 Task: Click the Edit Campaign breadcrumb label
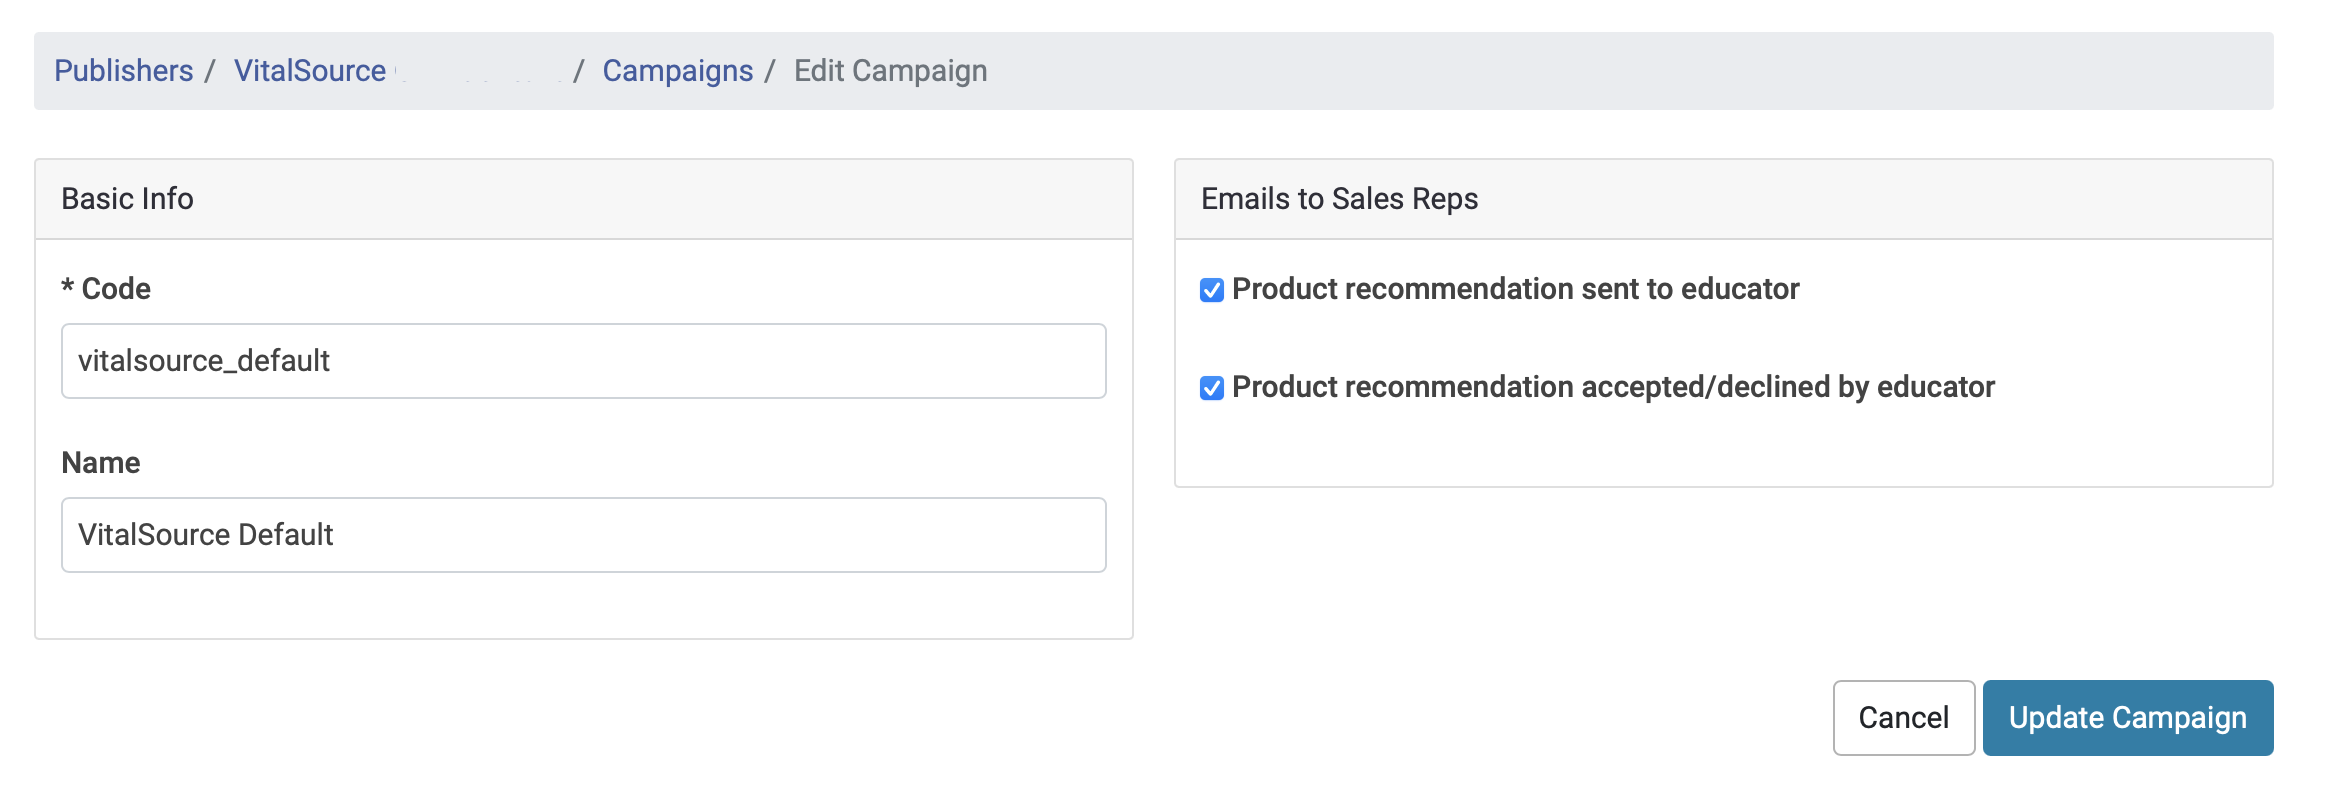(x=888, y=70)
